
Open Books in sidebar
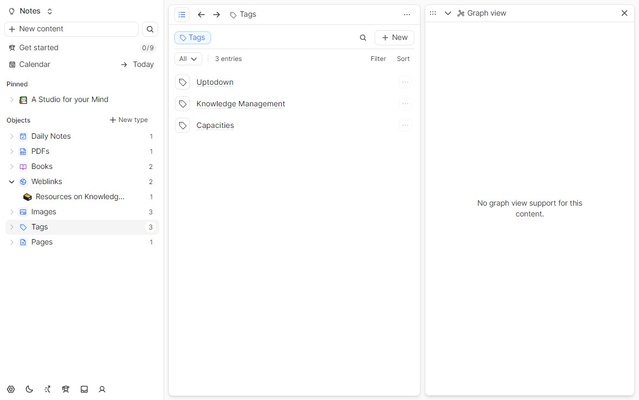click(42, 166)
